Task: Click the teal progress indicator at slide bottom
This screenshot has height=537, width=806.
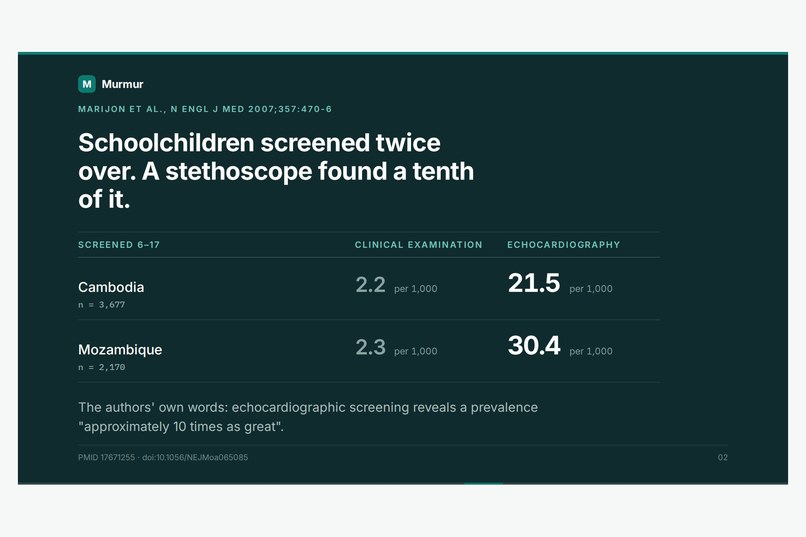Action: [483, 483]
